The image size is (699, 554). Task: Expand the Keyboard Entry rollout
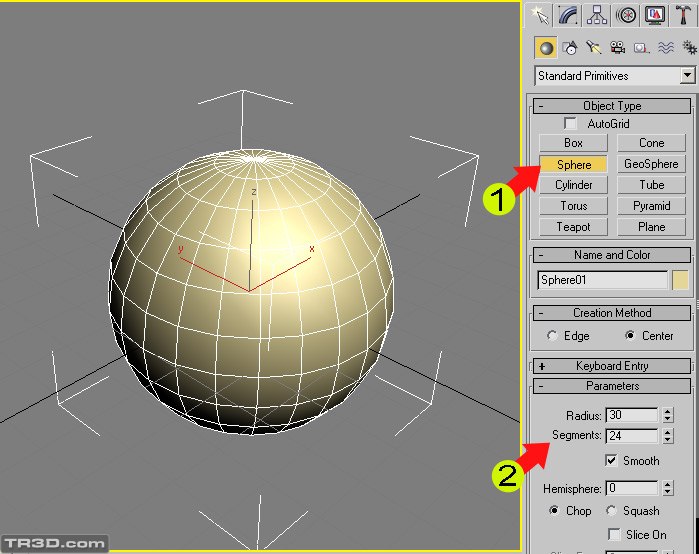pyautogui.click(x=612, y=366)
